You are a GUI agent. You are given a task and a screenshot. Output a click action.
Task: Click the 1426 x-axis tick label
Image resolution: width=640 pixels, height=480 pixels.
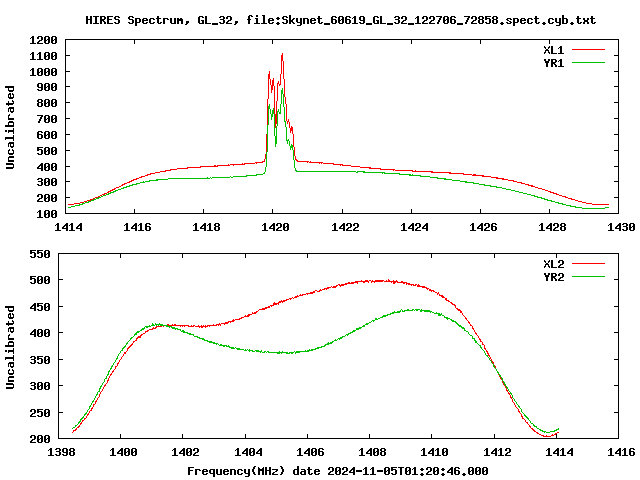483,227
